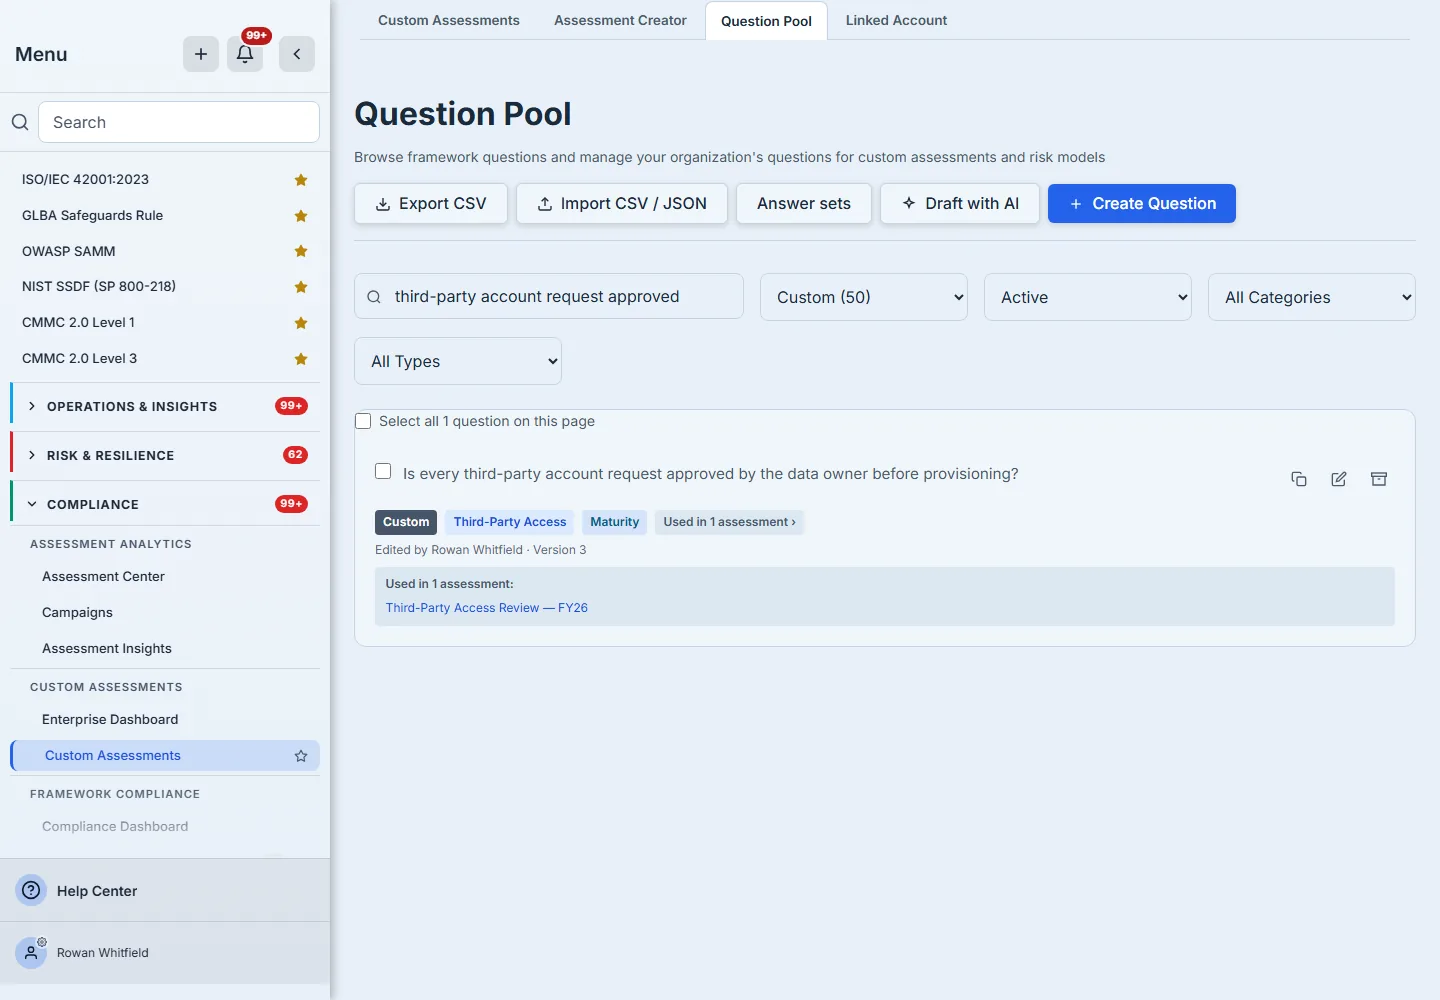
Task: Open Answer sets
Action: point(804,204)
